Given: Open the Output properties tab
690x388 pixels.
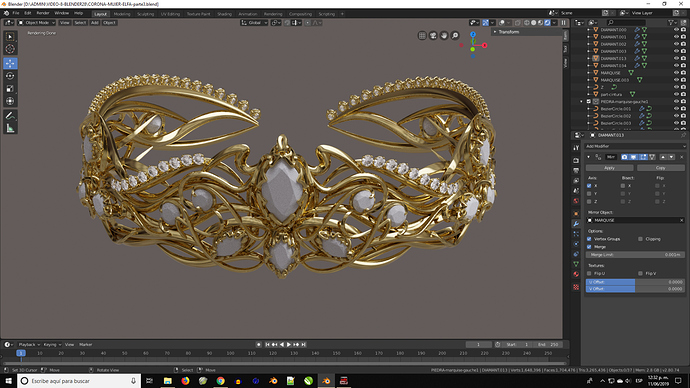Looking at the screenshot, I should (x=576, y=170).
